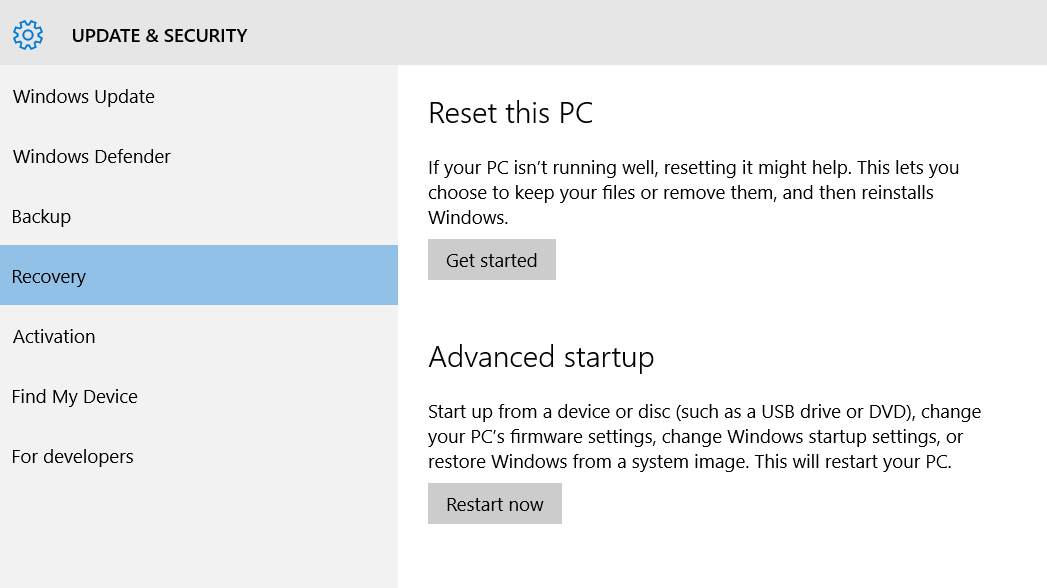
Task: Go to Windows Defender settings
Action: click(92, 157)
